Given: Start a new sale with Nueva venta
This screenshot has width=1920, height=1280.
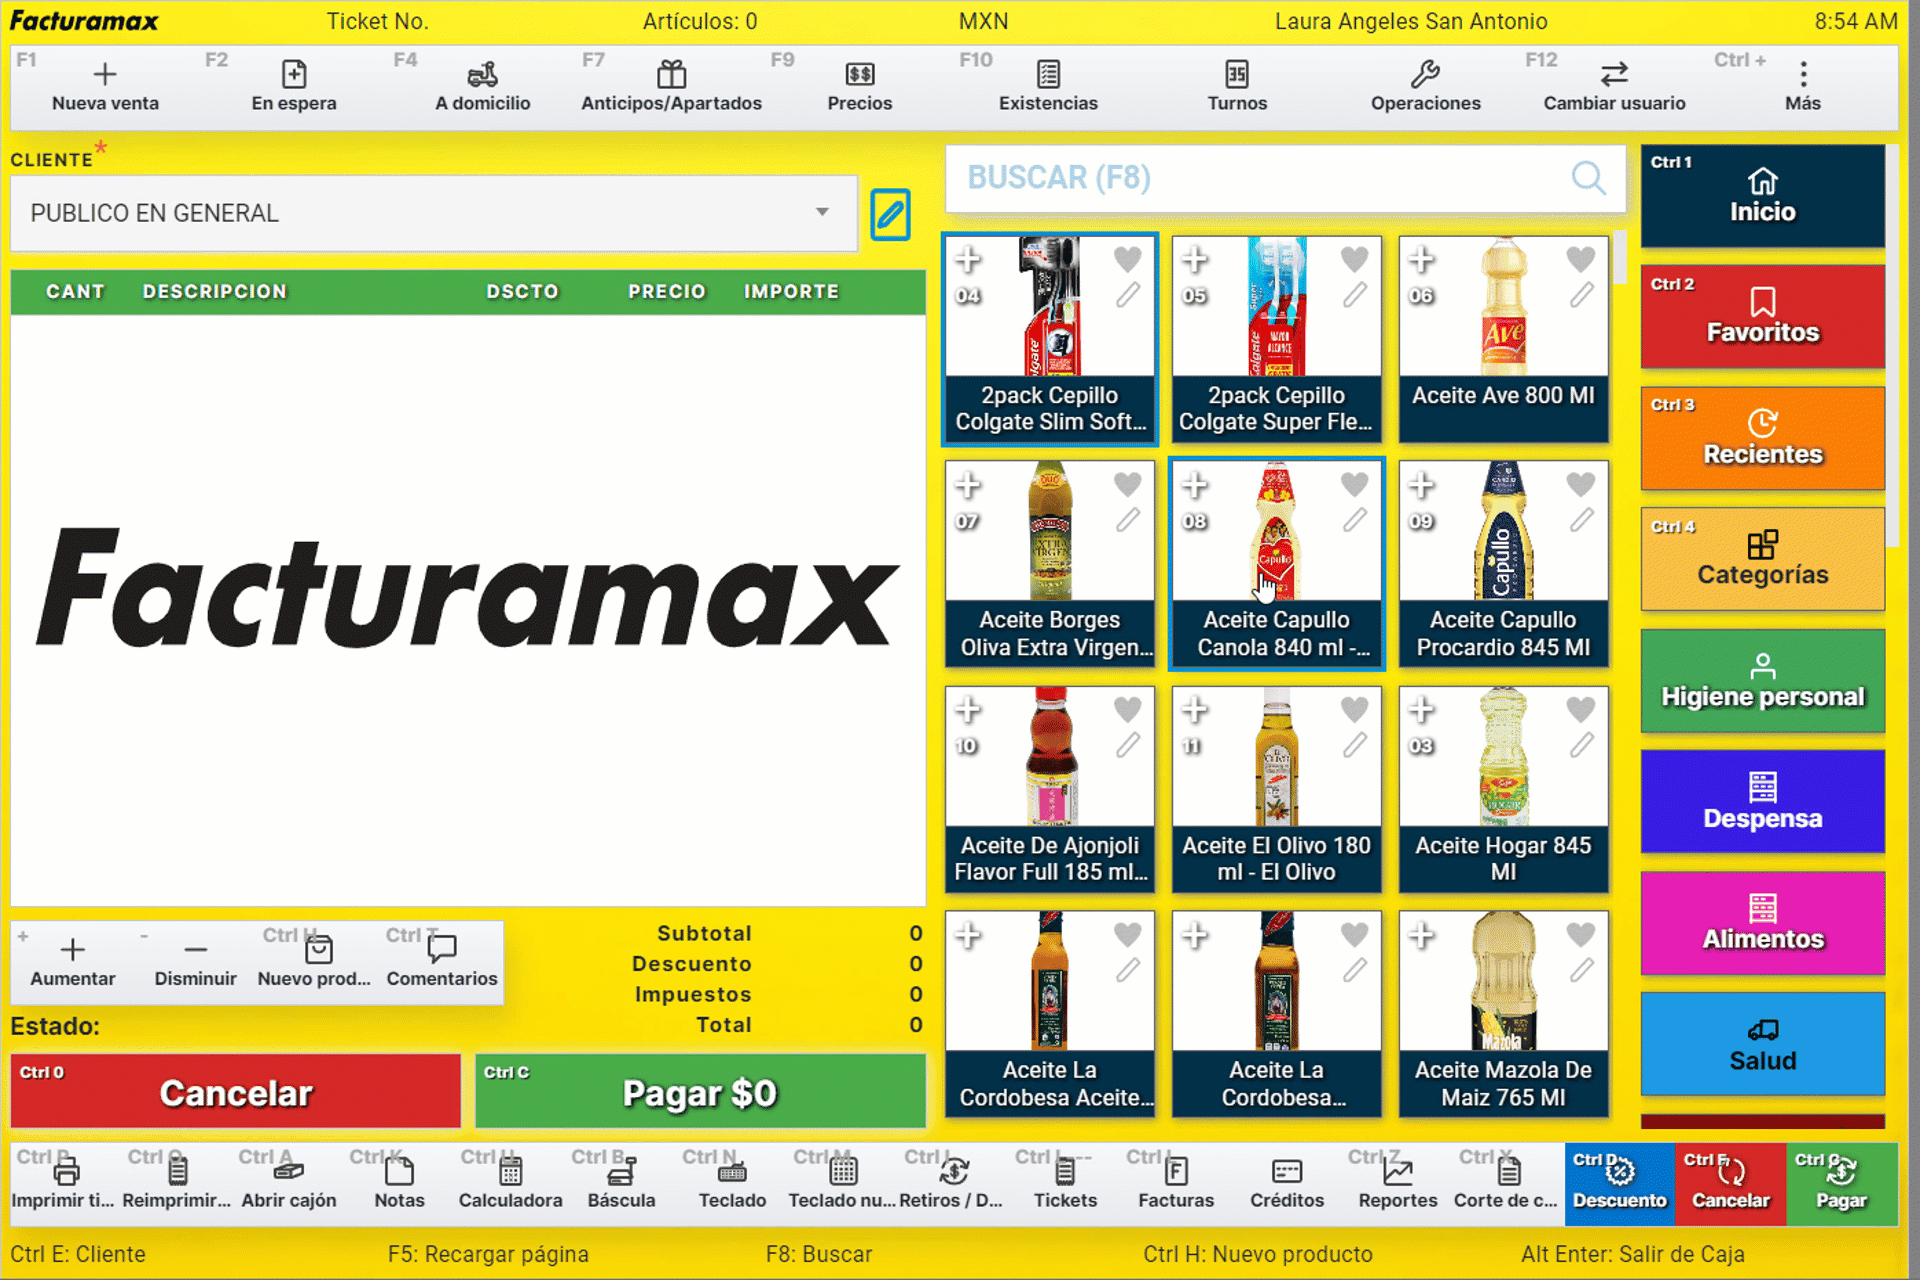Looking at the screenshot, I should [105, 87].
